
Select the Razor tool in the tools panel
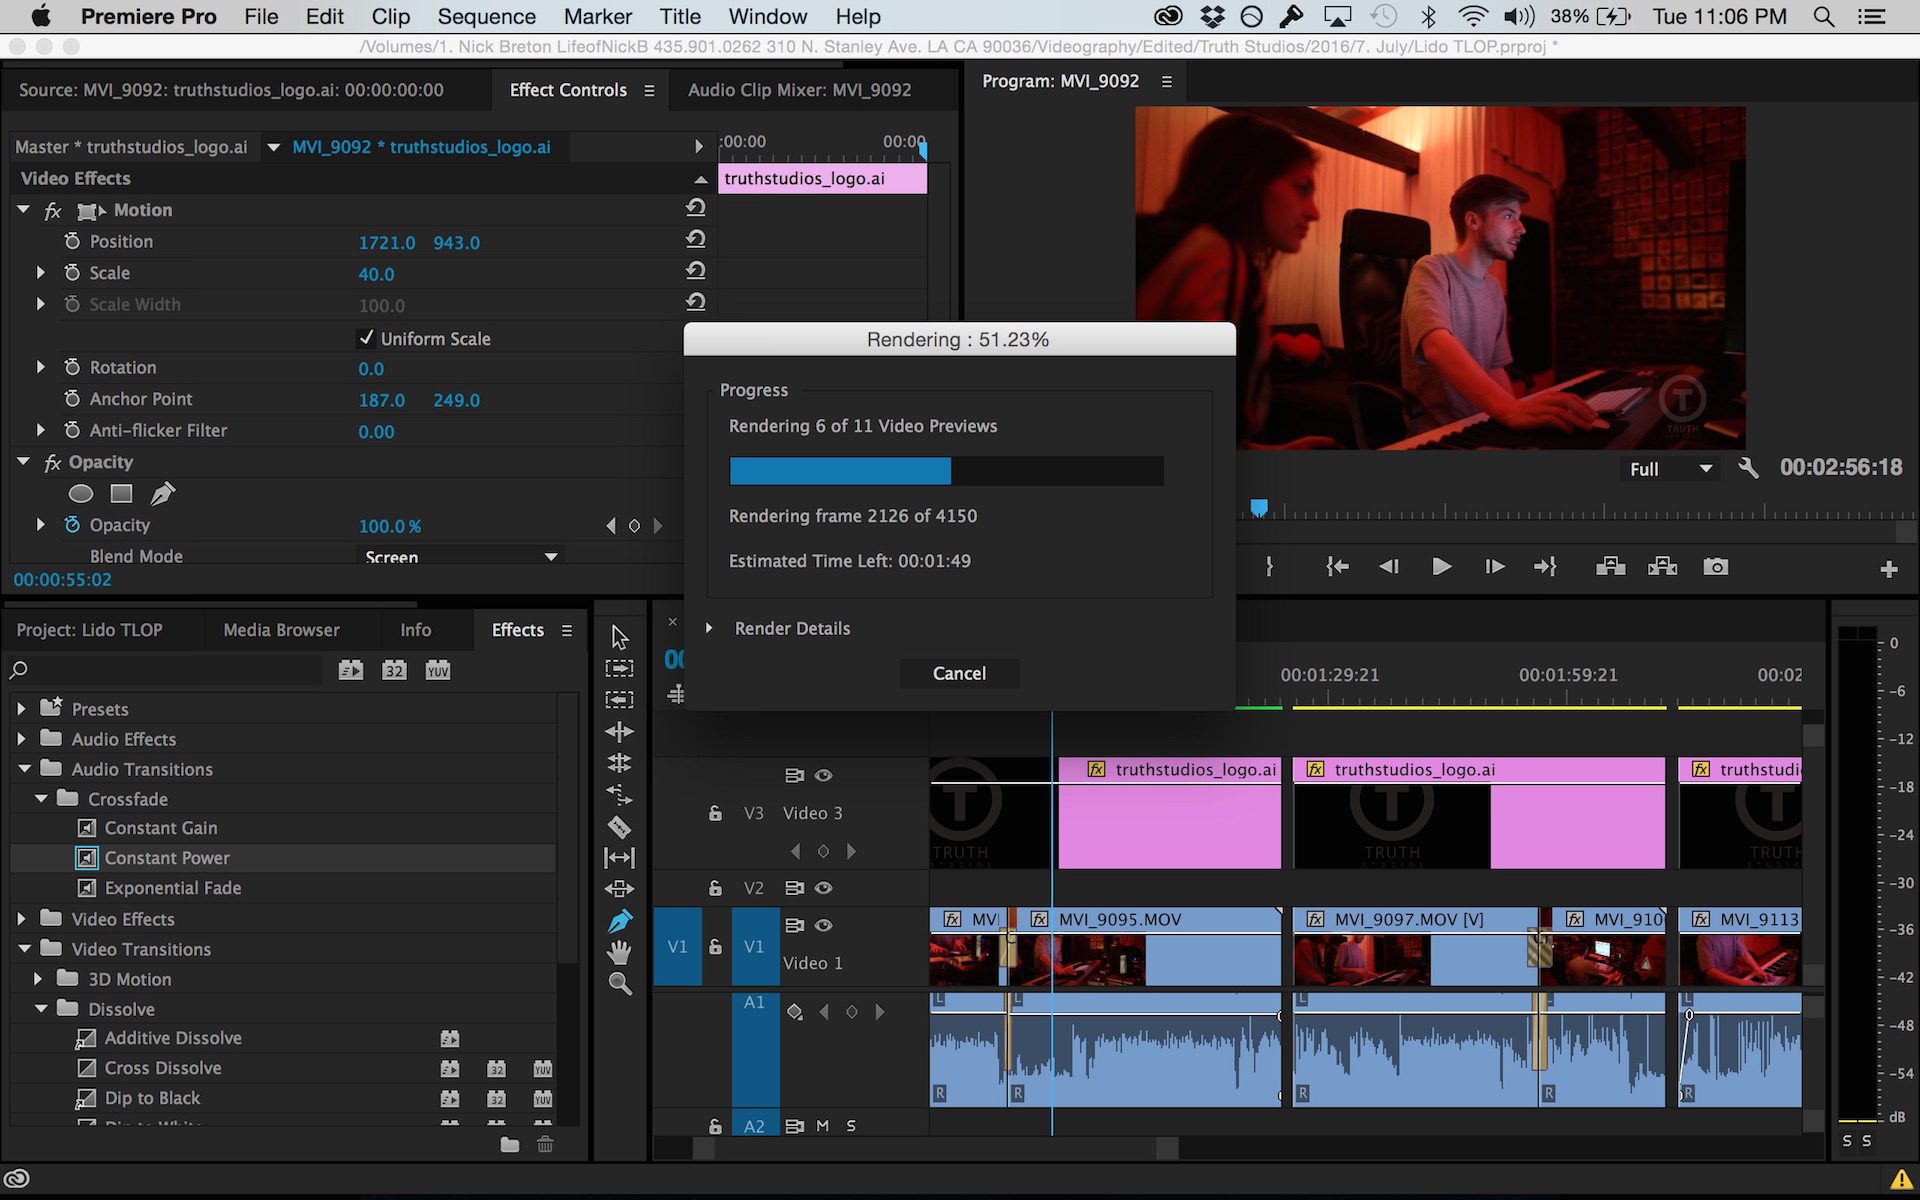point(619,827)
